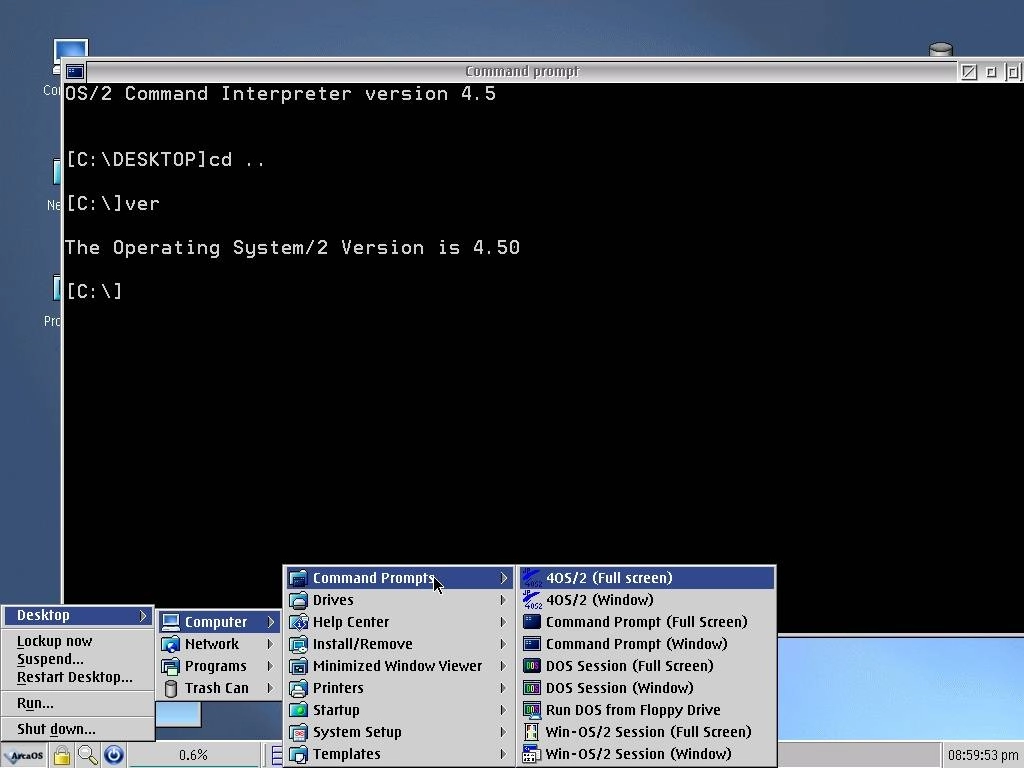
Task: Expand the Templates submenu arrow
Action: point(504,754)
